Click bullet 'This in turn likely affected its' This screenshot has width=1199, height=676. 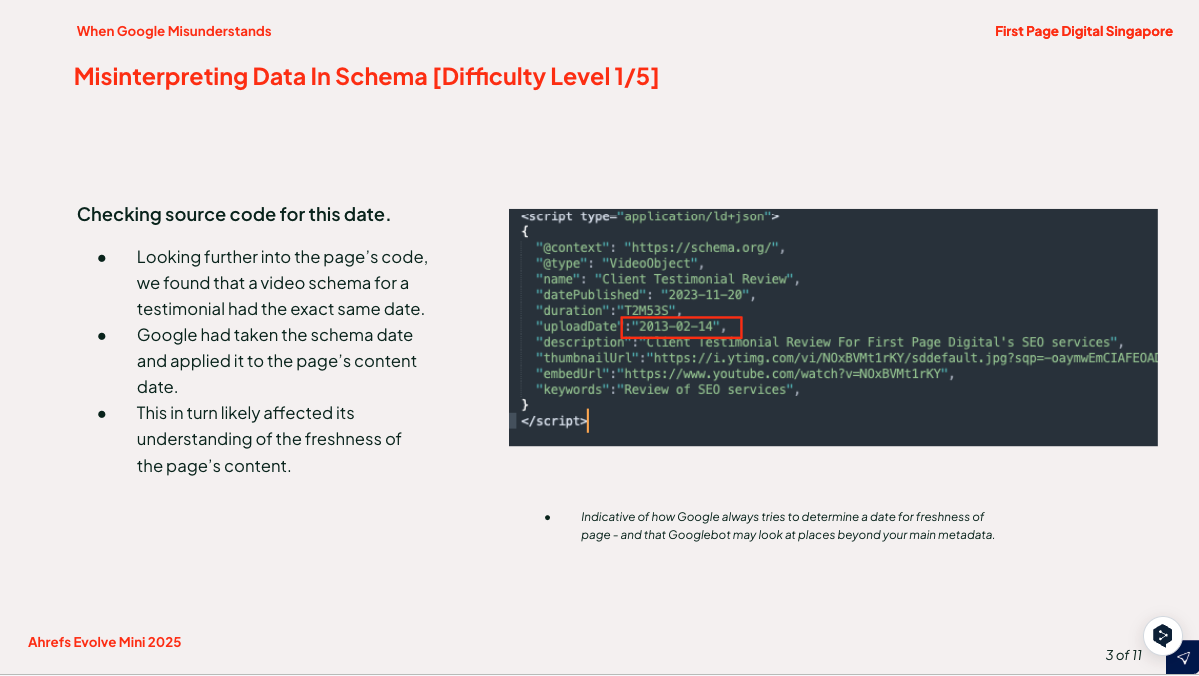coord(269,440)
